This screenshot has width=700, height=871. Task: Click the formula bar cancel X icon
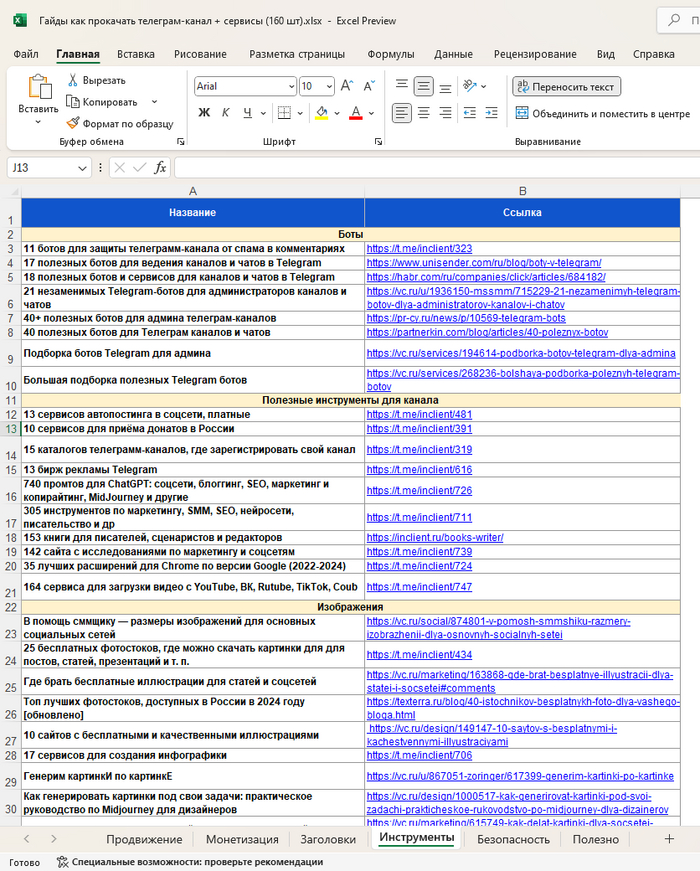coord(119,167)
